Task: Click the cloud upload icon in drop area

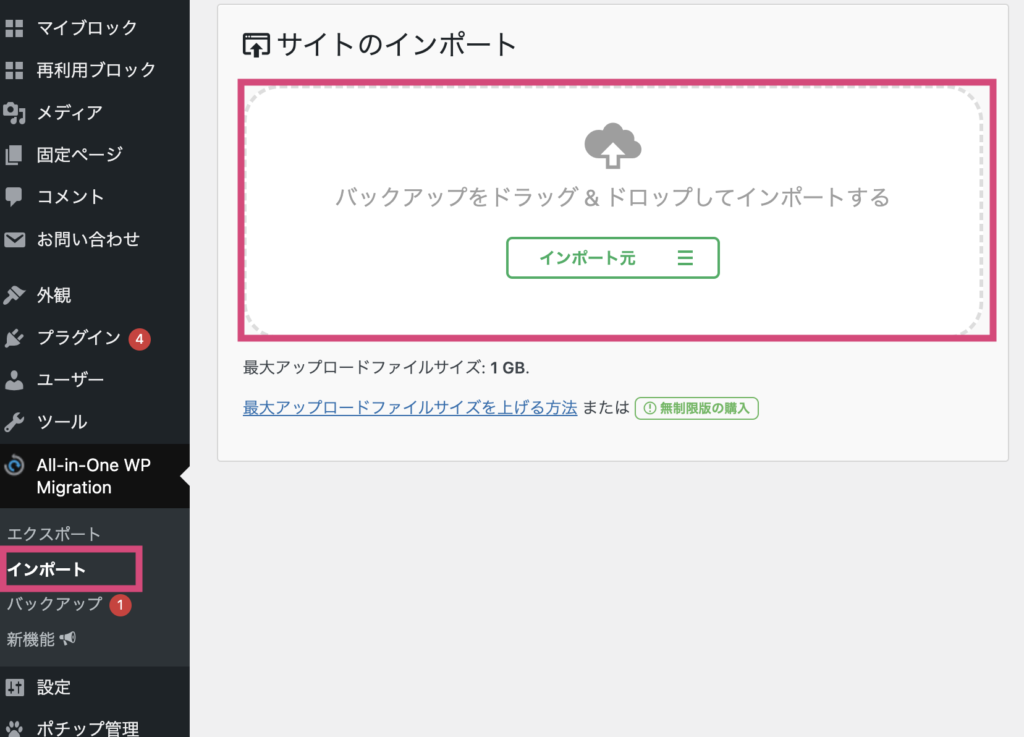Action: pos(613,145)
